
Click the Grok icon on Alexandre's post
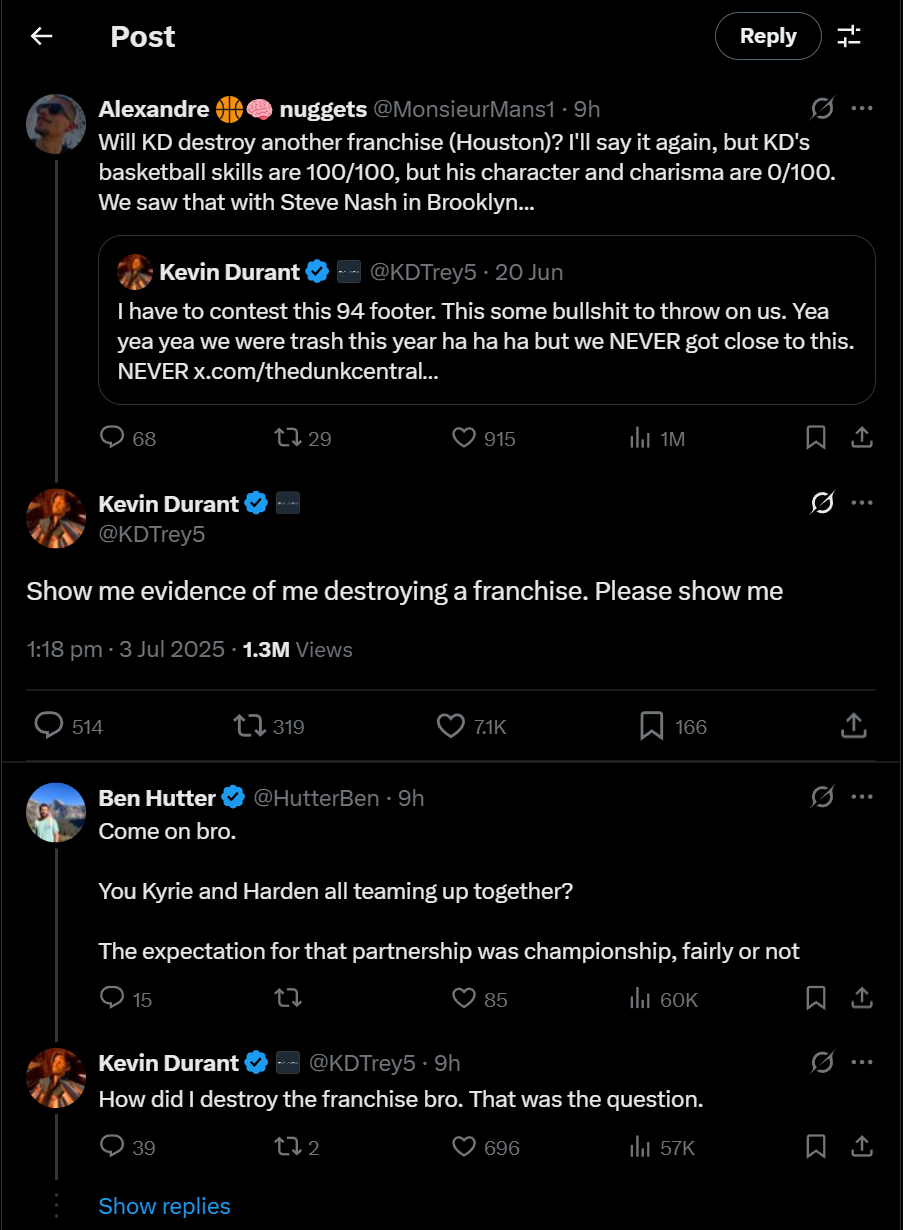point(823,108)
